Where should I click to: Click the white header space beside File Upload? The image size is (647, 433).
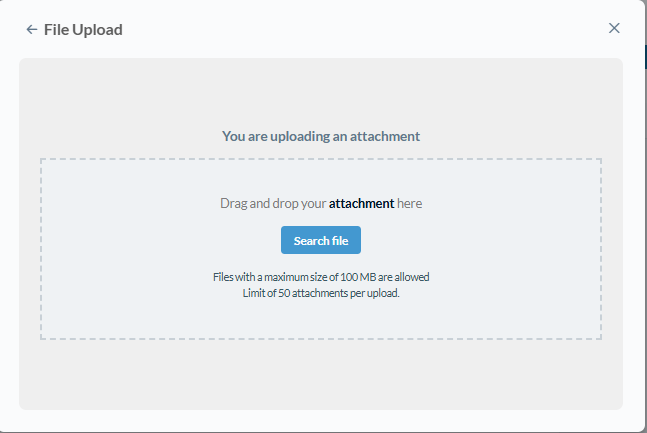363,29
